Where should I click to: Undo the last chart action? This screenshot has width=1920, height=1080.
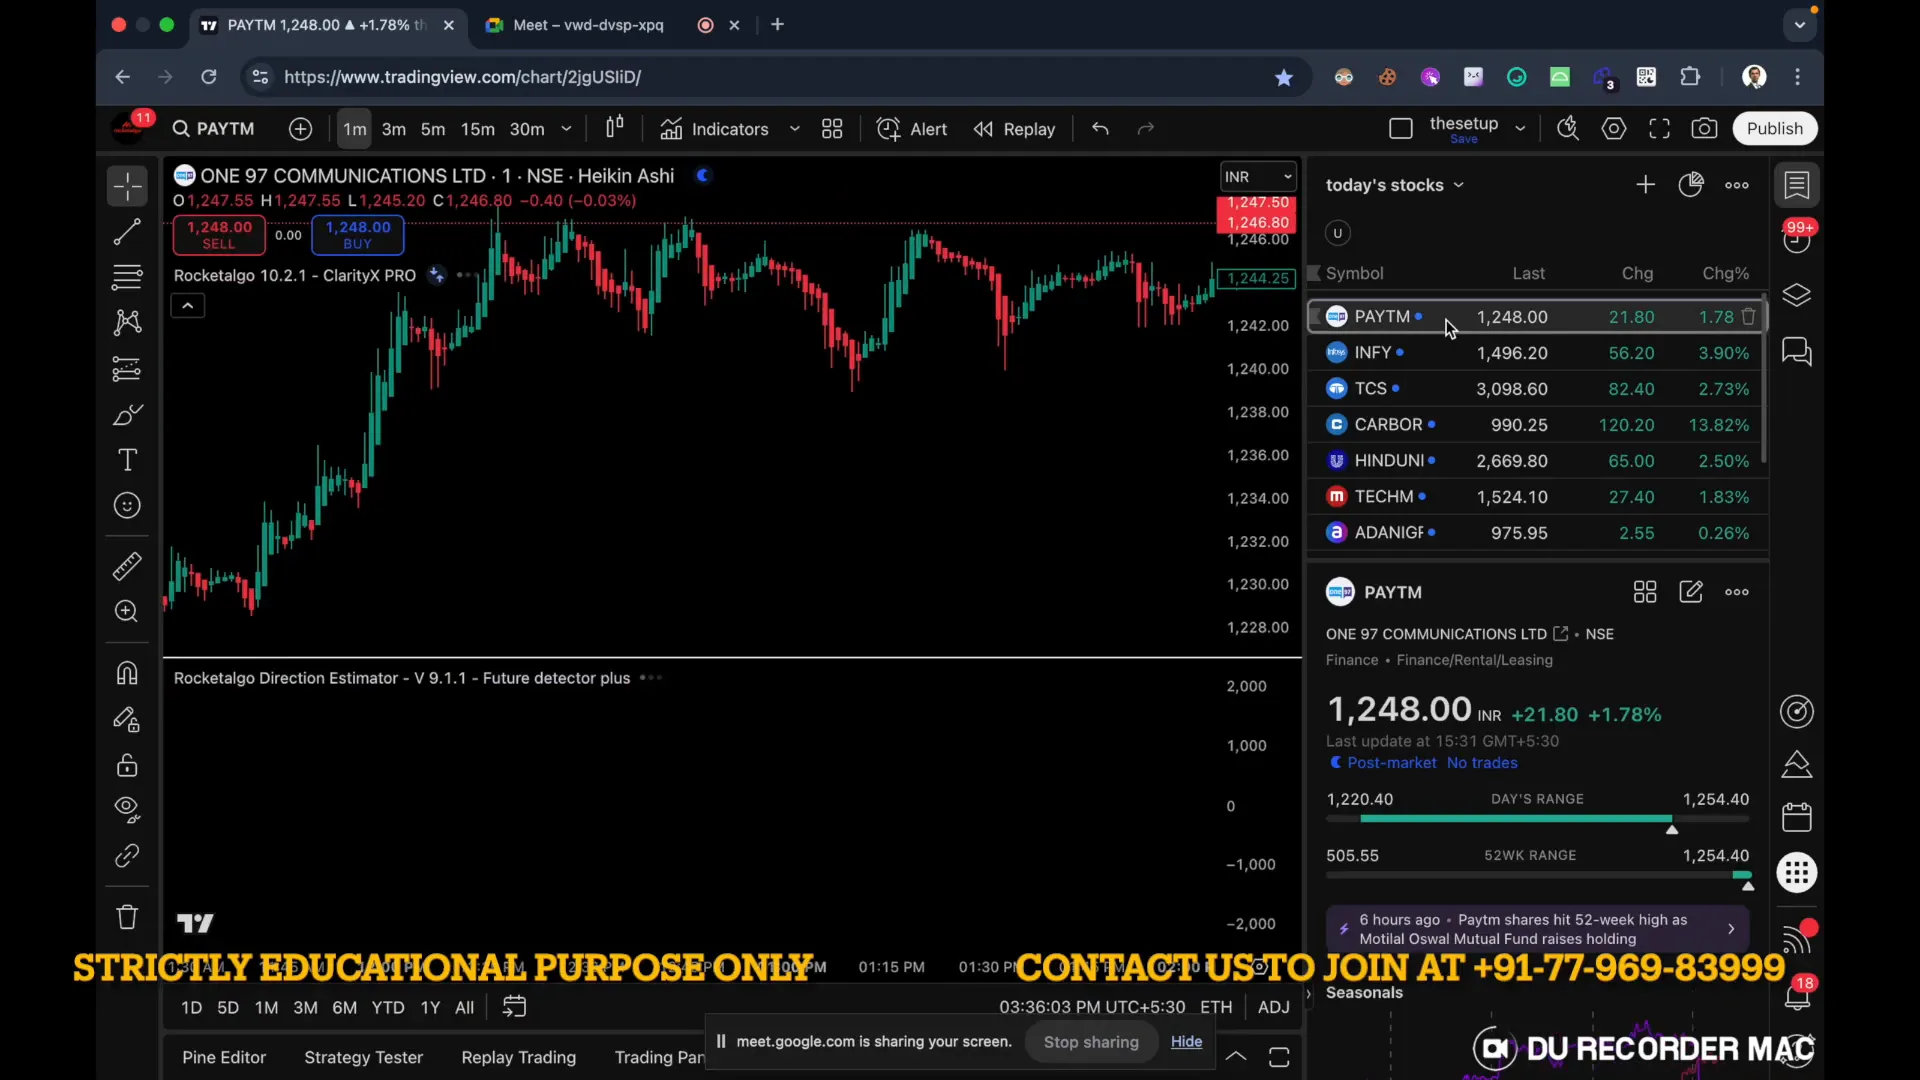point(1101,129)
